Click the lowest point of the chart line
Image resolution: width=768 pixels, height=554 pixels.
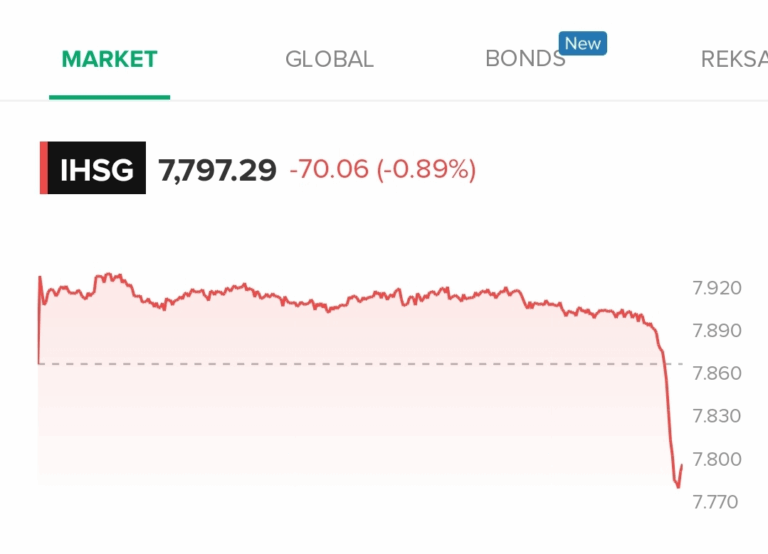[678, 487]
